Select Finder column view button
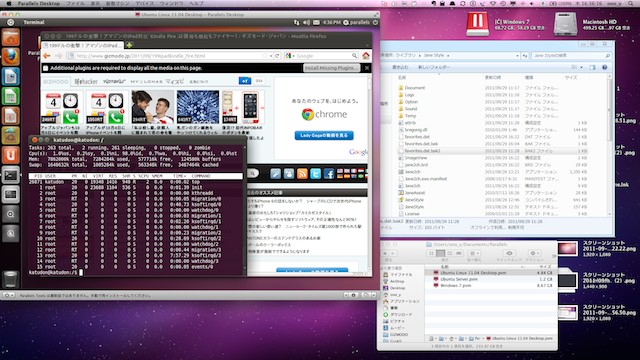The height and width of the screenshot is (360, 640). 450,253
